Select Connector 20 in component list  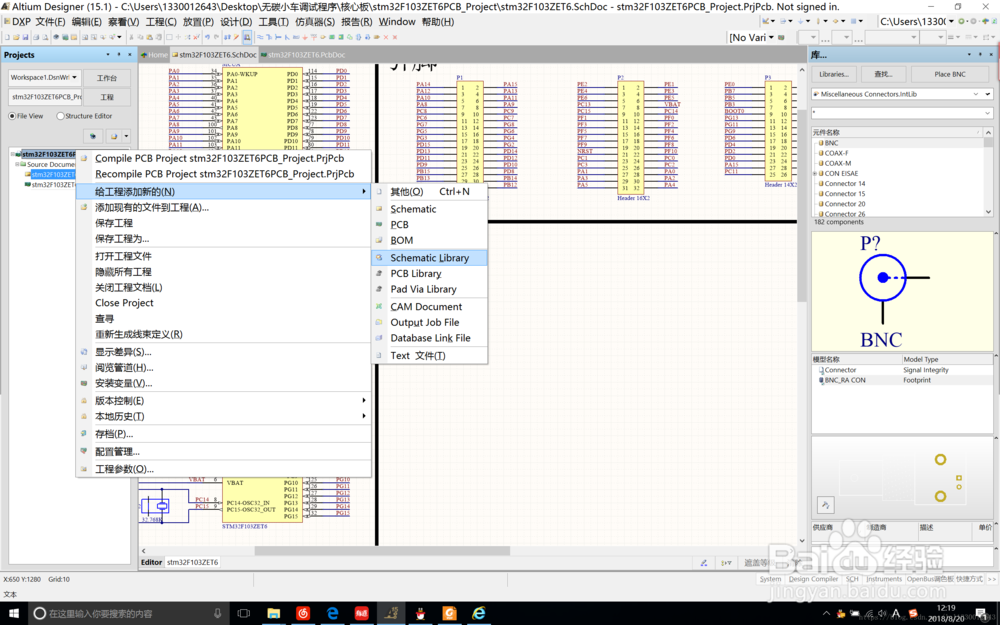844,204
